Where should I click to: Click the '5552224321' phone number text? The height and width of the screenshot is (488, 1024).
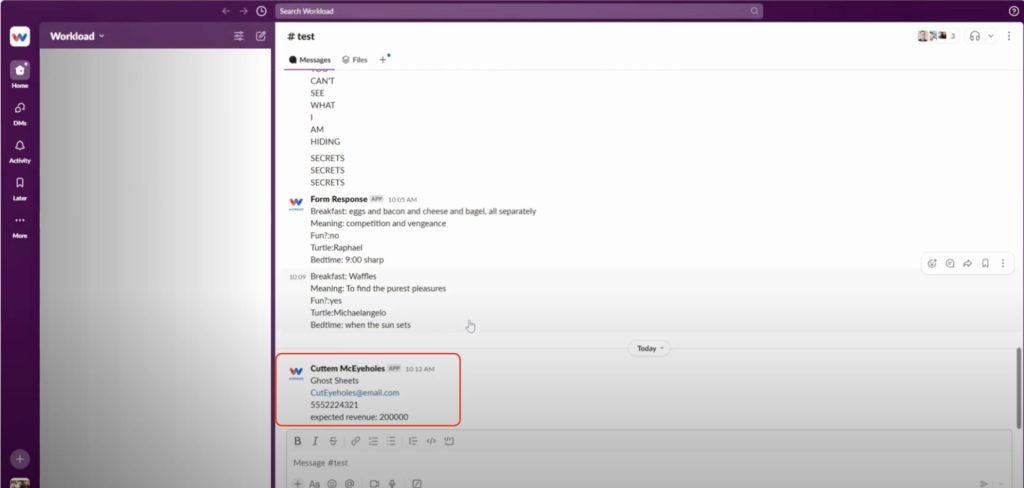click(x=334, y=405)
